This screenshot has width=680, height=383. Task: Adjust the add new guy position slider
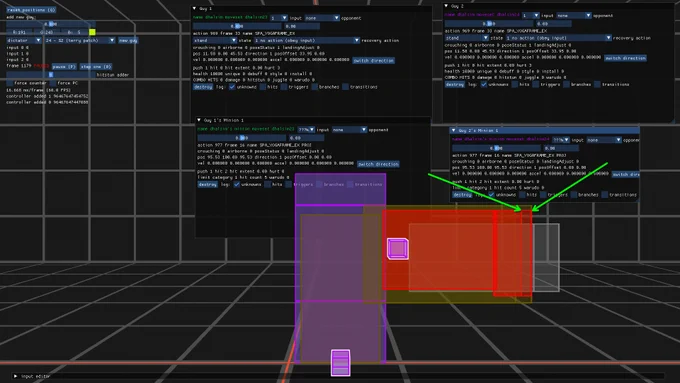[x=50, y=24]
